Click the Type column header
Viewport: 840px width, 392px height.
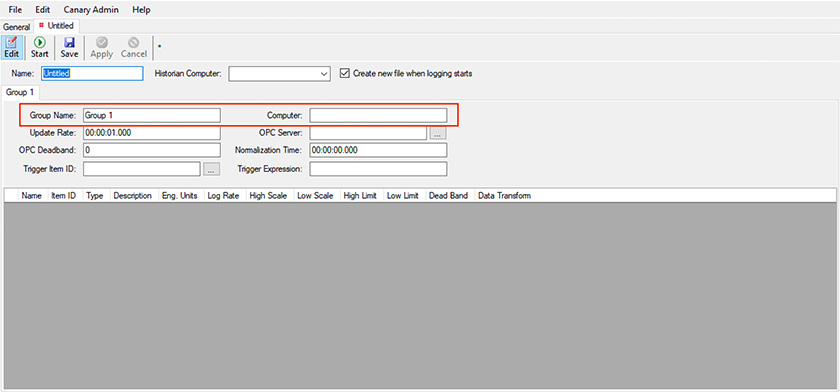pyautogui.click(x=95, y=195)
